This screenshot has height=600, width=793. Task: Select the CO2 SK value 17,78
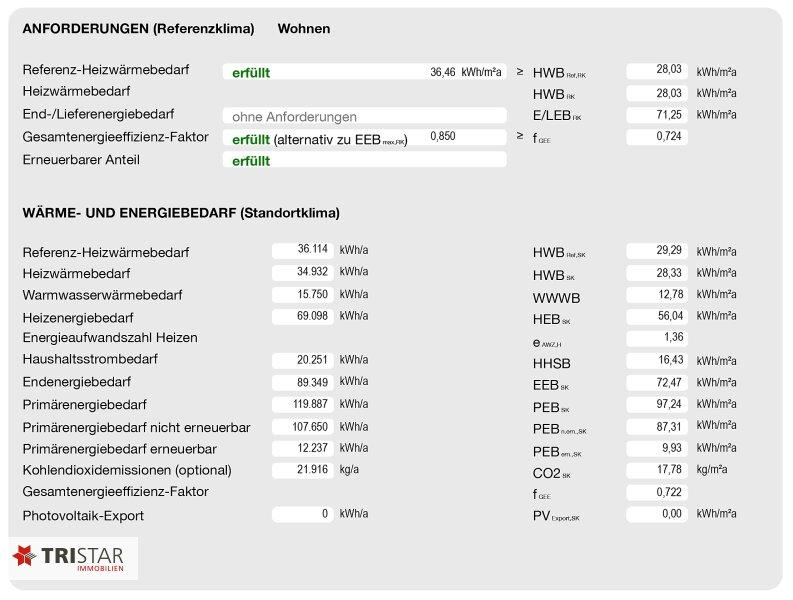pyautogui.click(x=657, y=470)
